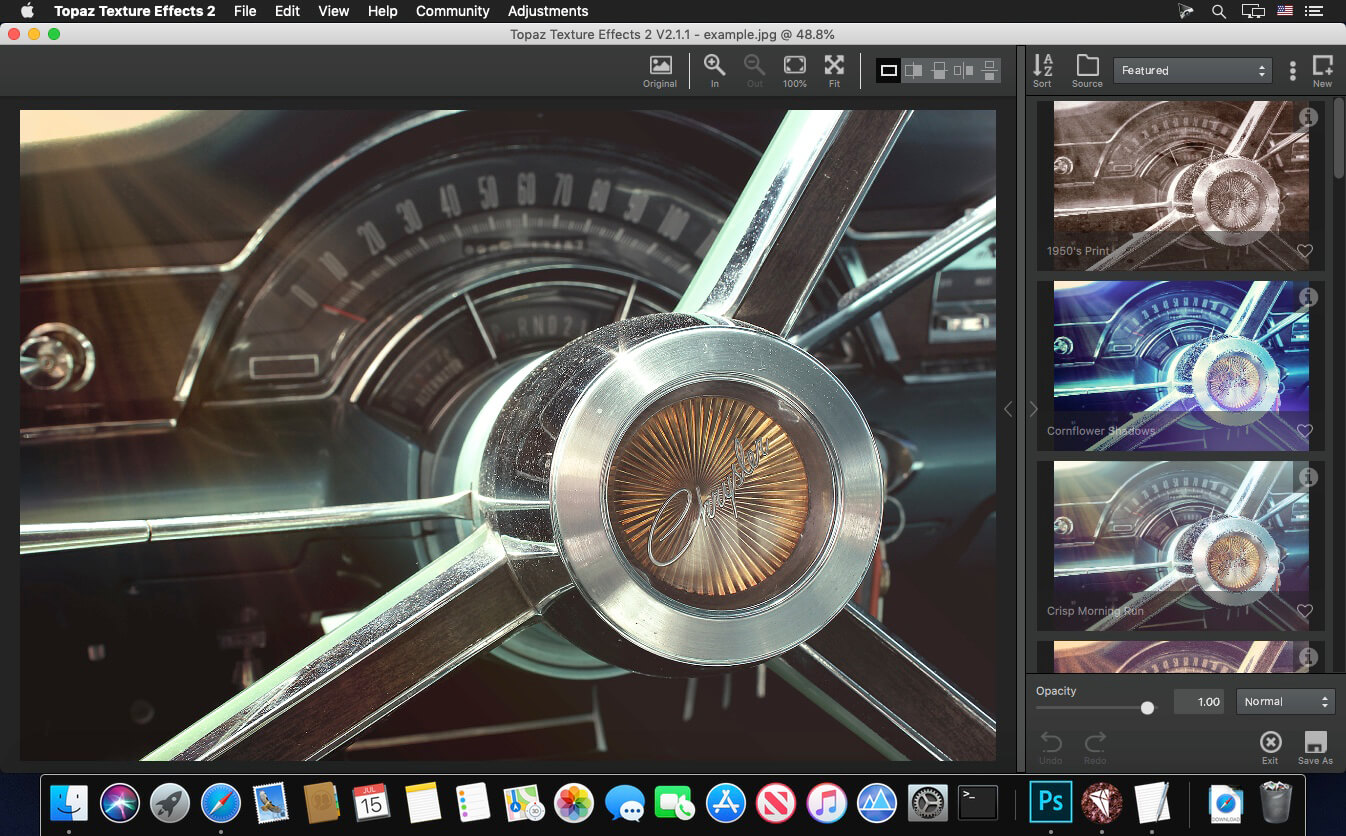
Task: Adjust the Opacity slider handle
Action: click(1147, 708)
